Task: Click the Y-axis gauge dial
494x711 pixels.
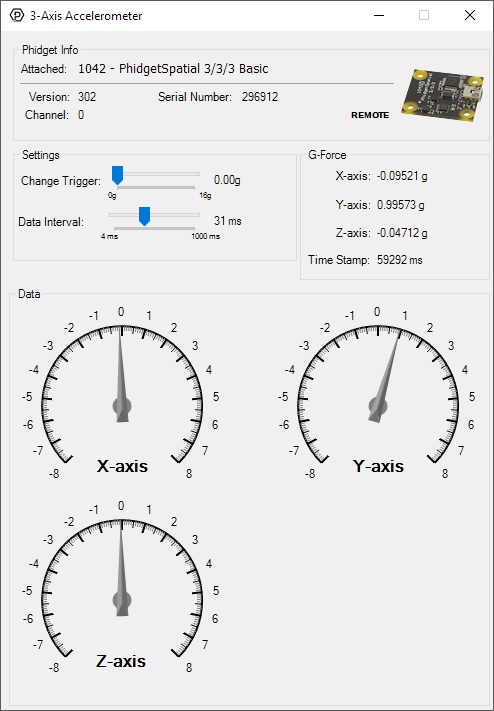Action: coord(378,394)
